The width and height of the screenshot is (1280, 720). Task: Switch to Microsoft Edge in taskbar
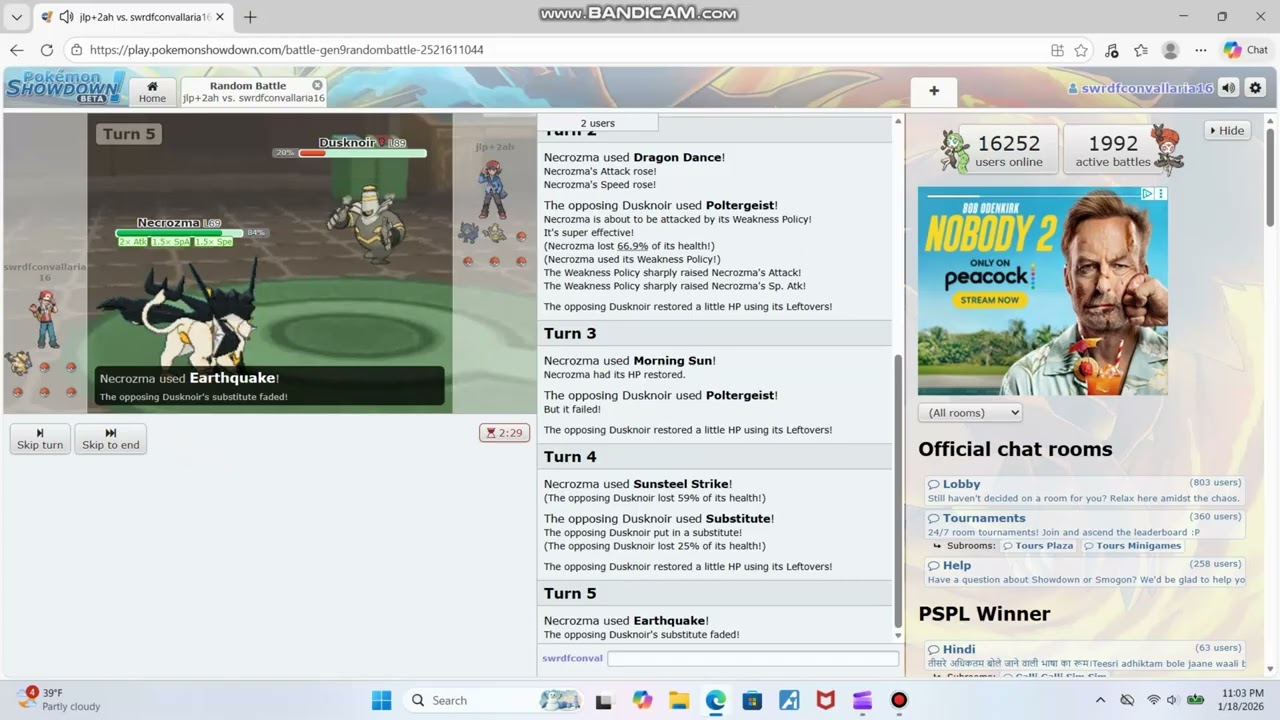(716, 700)
